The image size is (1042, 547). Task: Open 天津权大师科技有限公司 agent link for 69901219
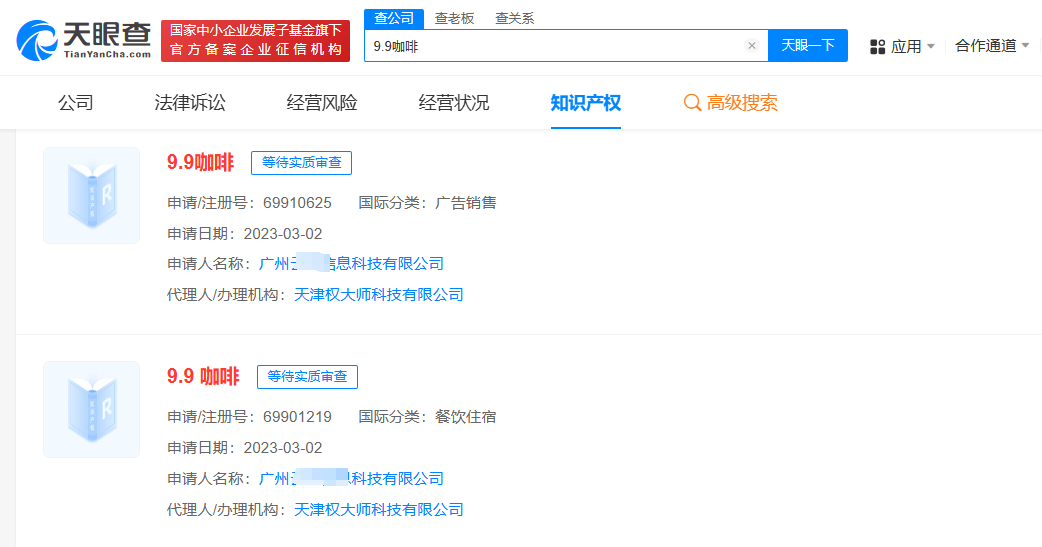coord(379,510)
